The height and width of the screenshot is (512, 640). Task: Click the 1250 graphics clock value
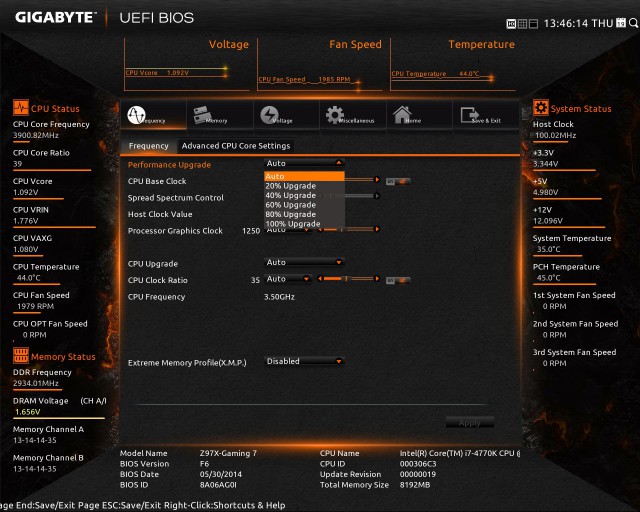coord(251,231)
